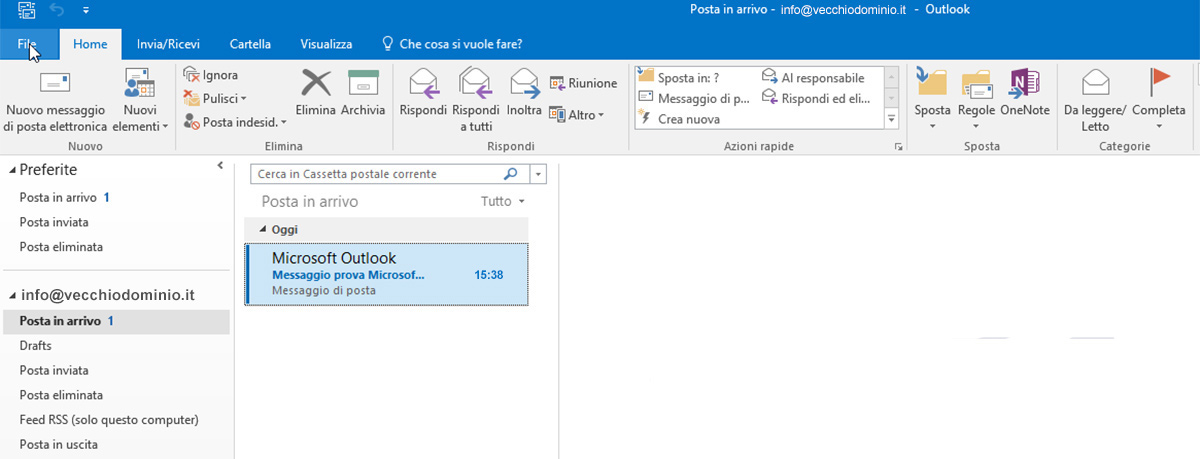Click the Completa flag button
The image size is (1200, 459).
pos(1158,100)
